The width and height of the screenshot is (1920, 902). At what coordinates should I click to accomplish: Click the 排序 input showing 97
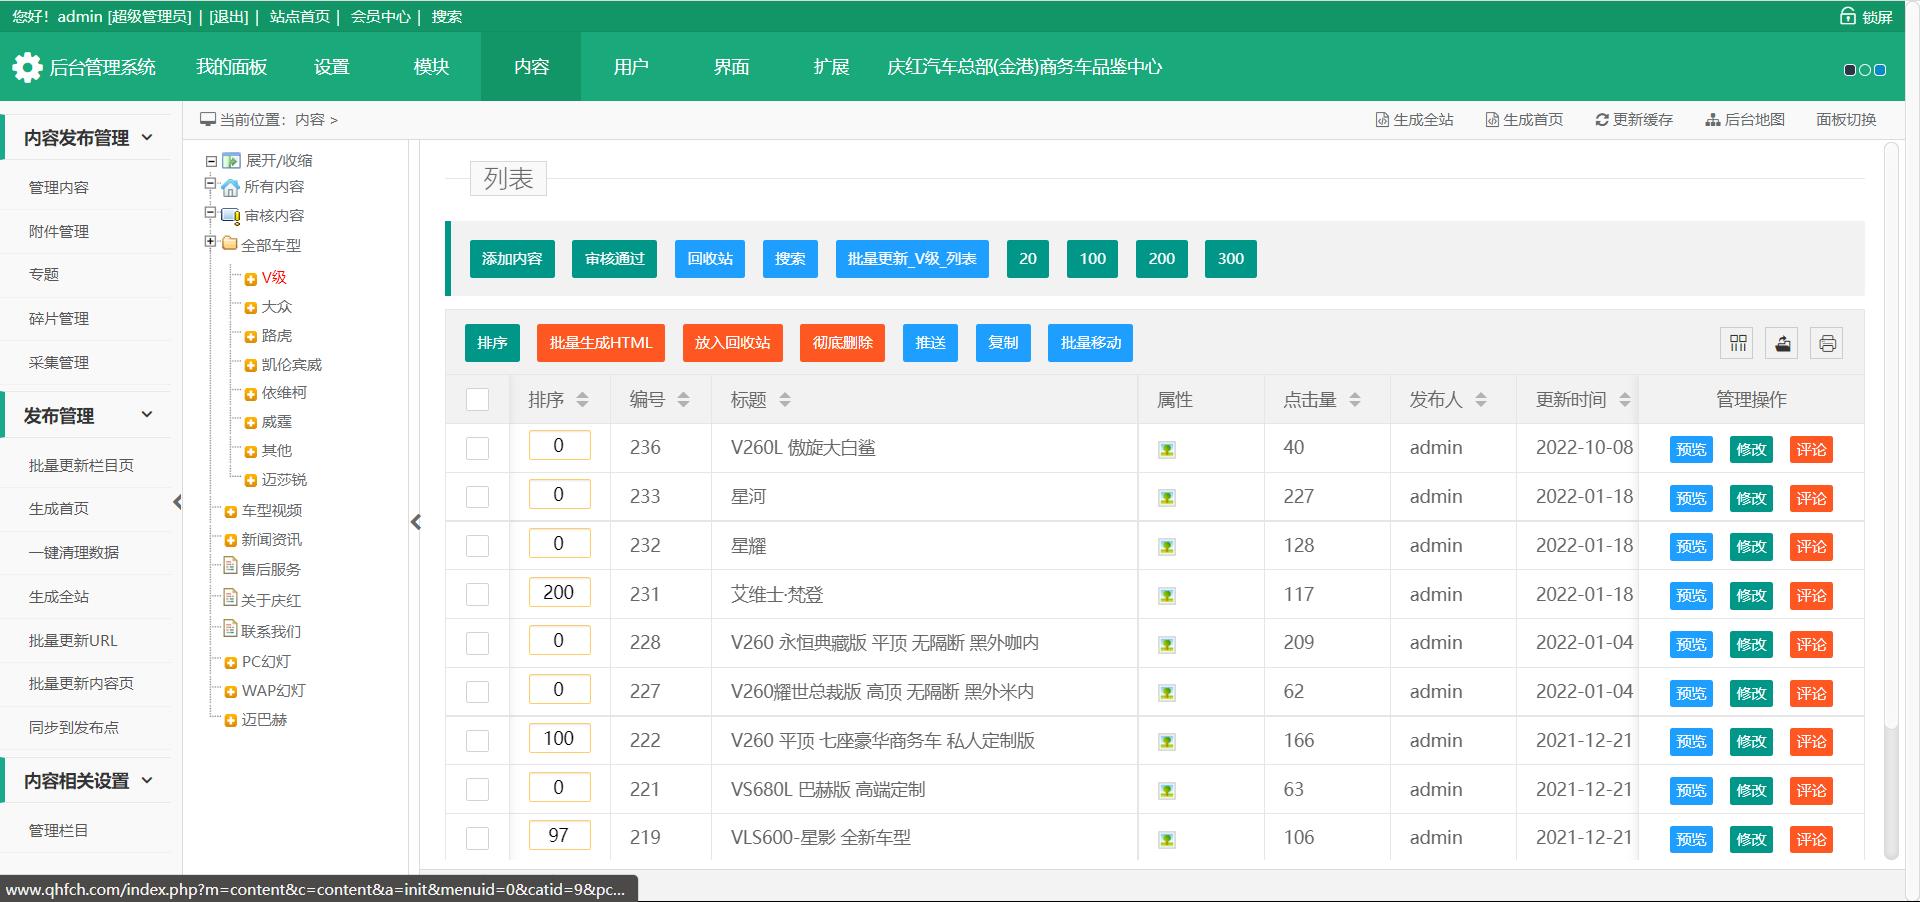(x=559, y=836)
